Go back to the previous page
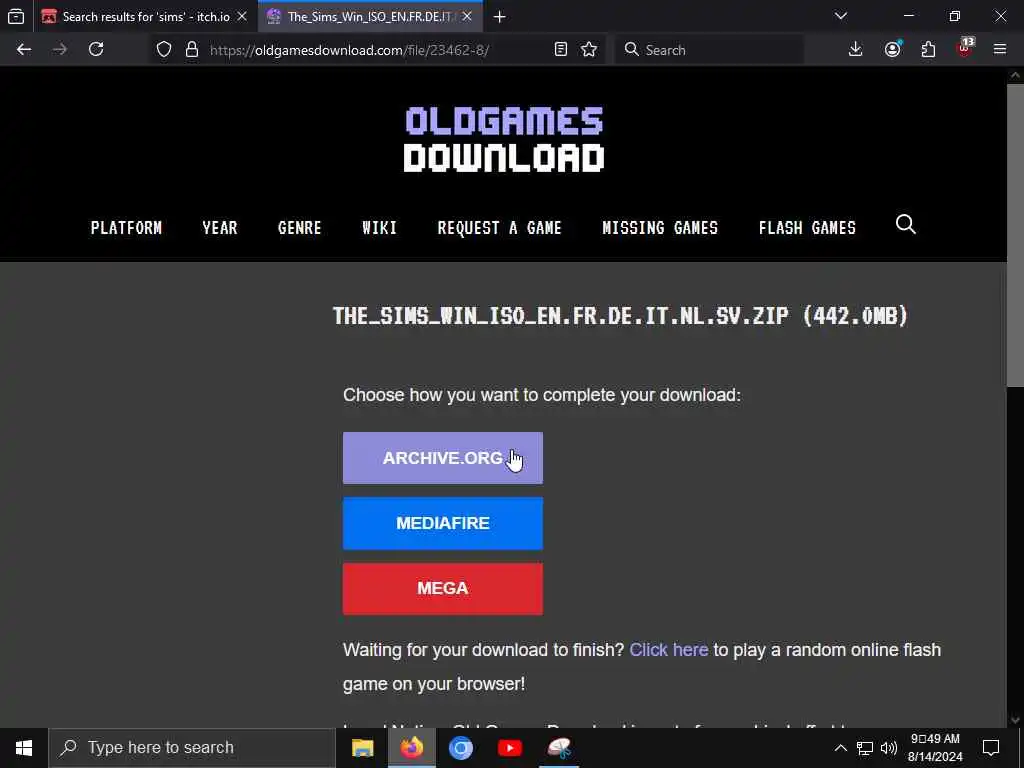This screenshot has width=1024, height=768. [24, 50]
